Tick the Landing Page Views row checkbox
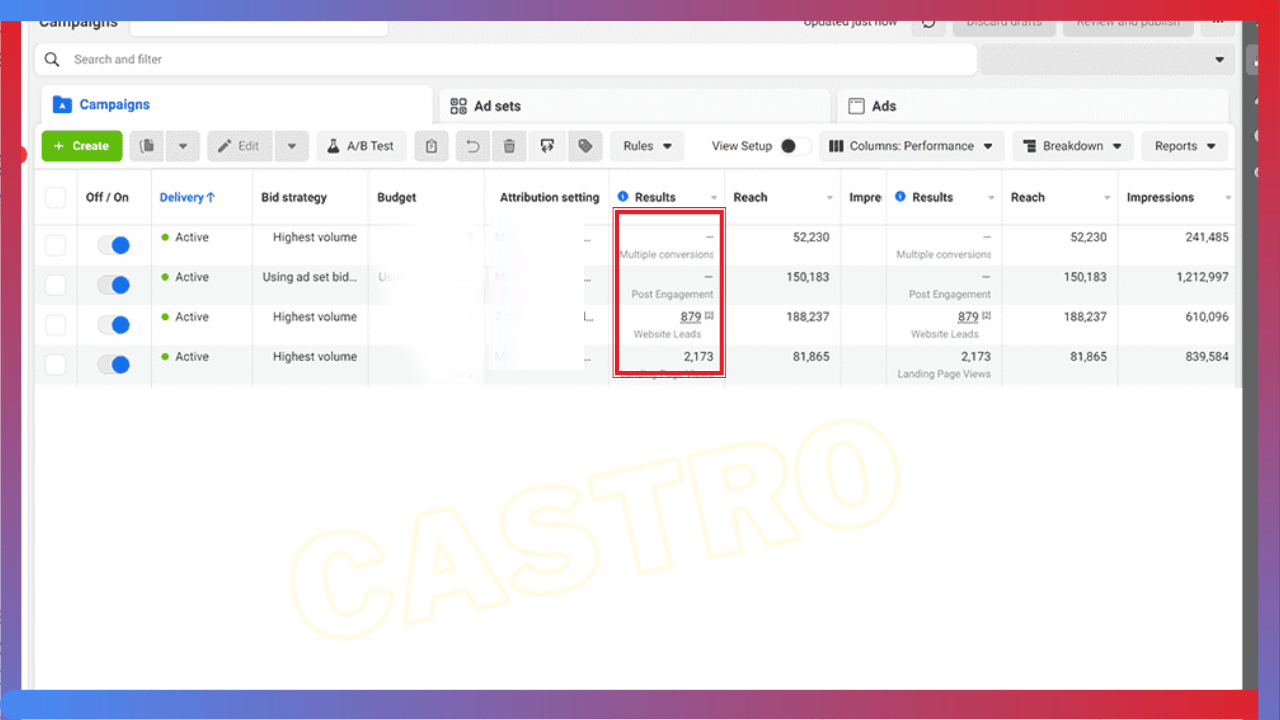This screenshot has width=1280, height=720. pos(56,365)
